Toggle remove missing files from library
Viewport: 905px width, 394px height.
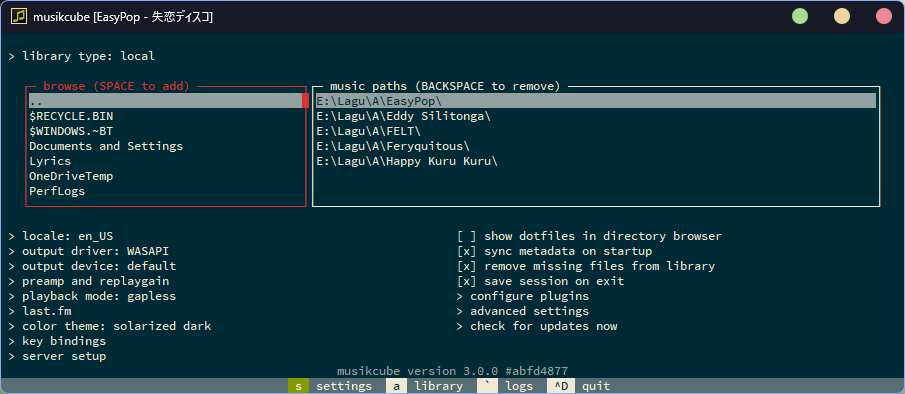click(x=586, y=266)
